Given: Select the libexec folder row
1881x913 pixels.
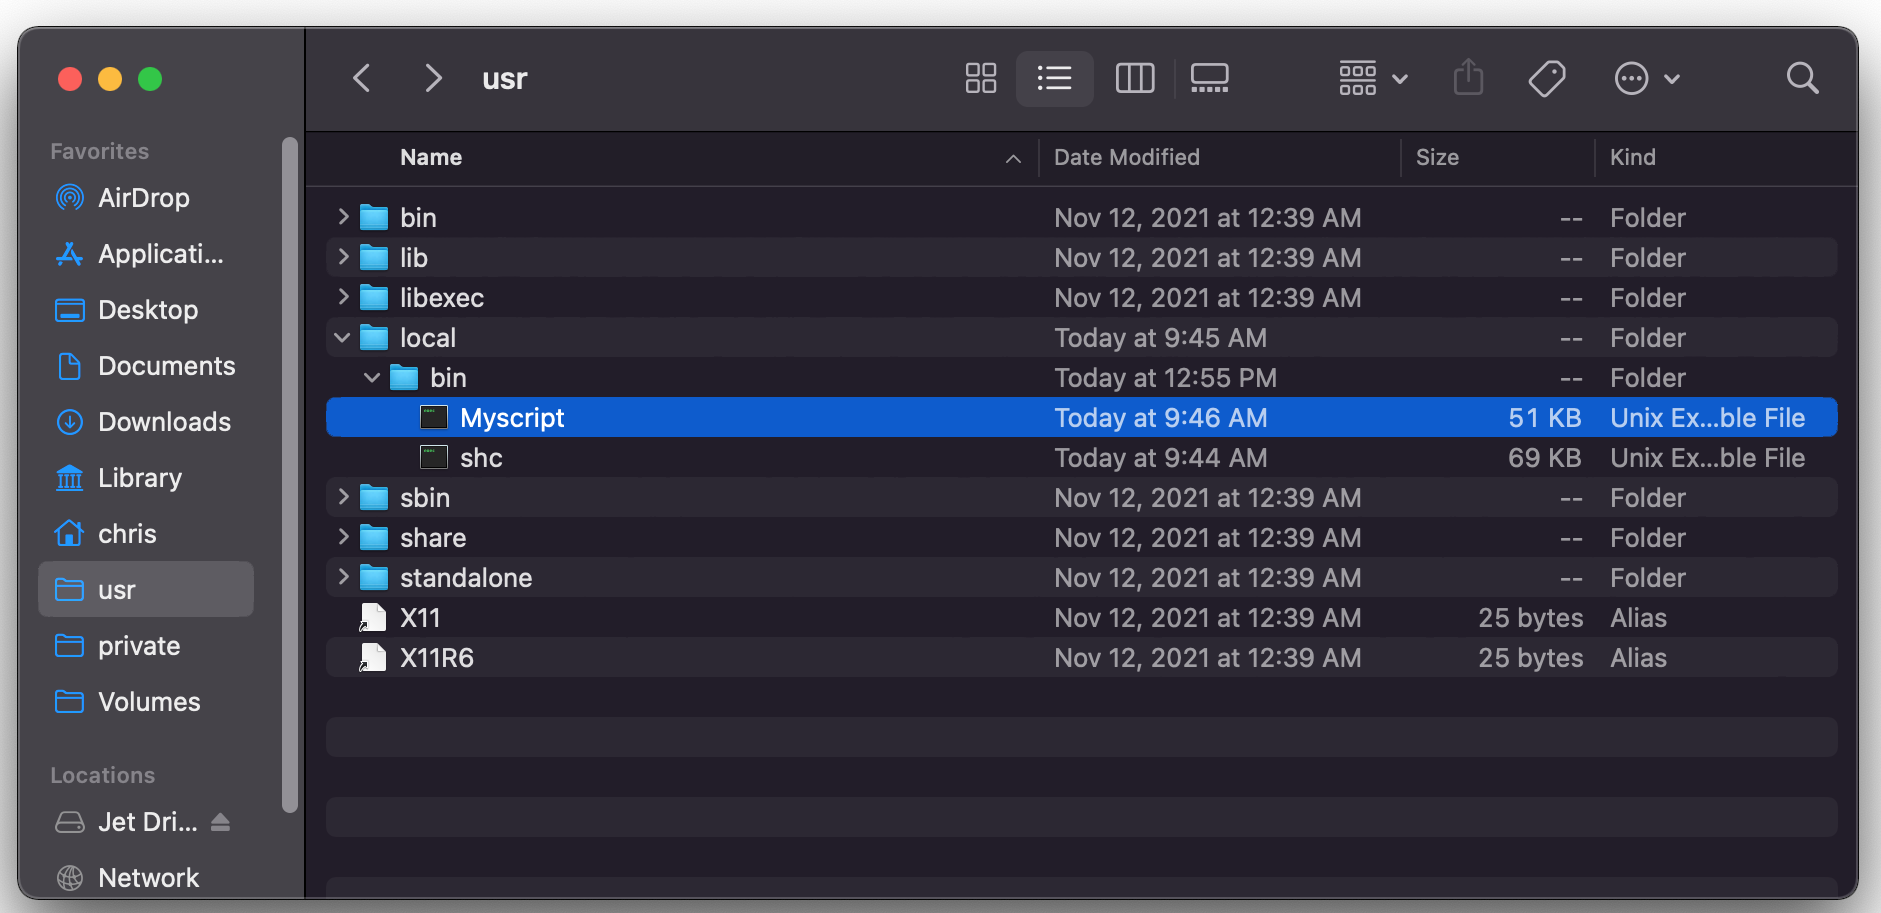Looking at the screenshot, I should point(1081,298).
